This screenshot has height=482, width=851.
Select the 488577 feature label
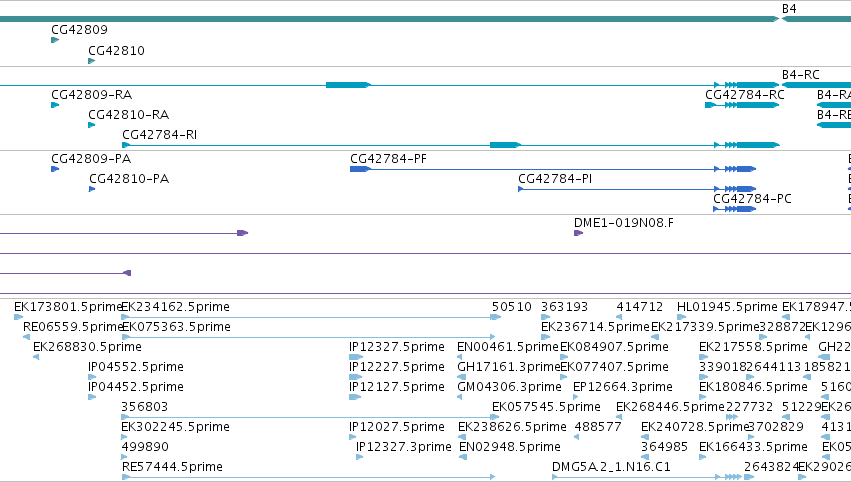pos(598,427)
